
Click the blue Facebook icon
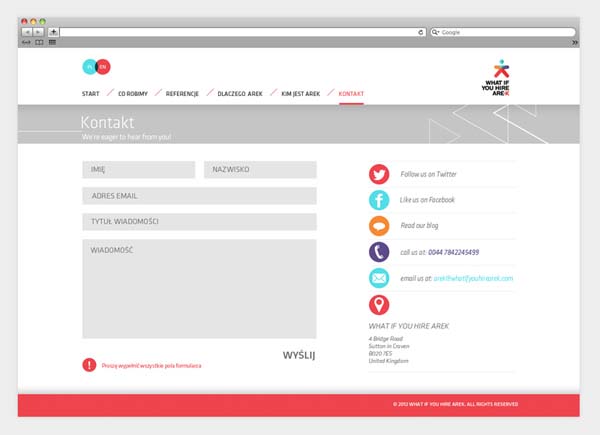[379, 200]
